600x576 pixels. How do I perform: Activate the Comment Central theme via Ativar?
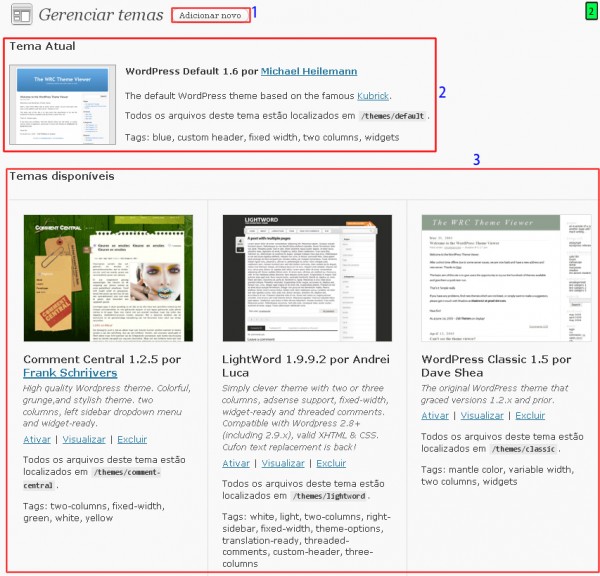(x=37, y=439)
